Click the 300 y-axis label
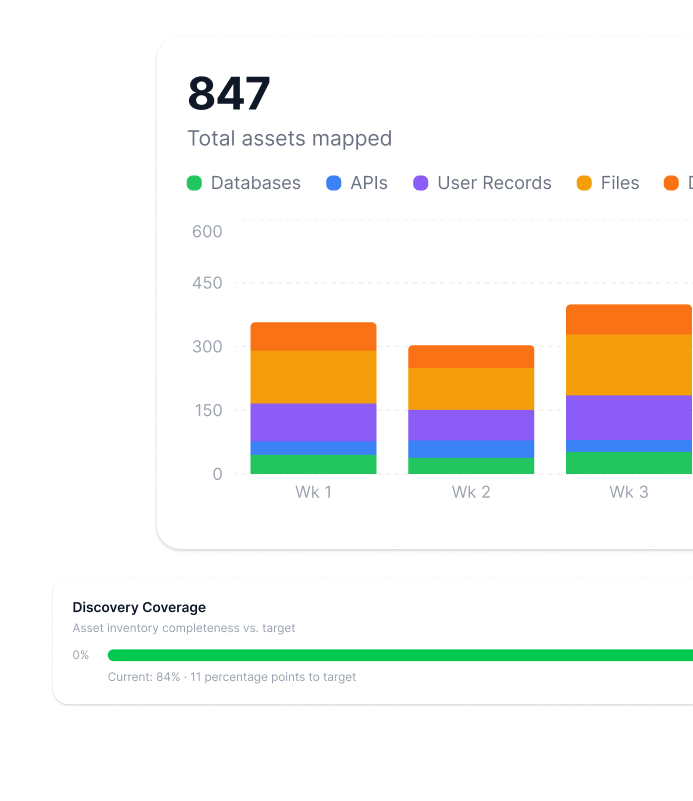693x801 pixels. pyautogui.click(x=207, y=347)
